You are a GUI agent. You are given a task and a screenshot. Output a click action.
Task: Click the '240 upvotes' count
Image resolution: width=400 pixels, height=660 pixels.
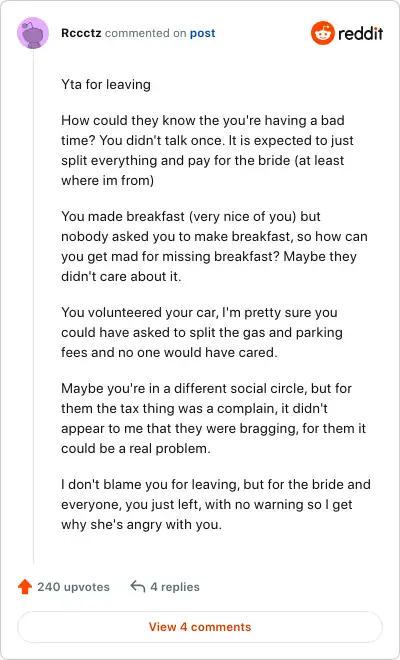73,587
